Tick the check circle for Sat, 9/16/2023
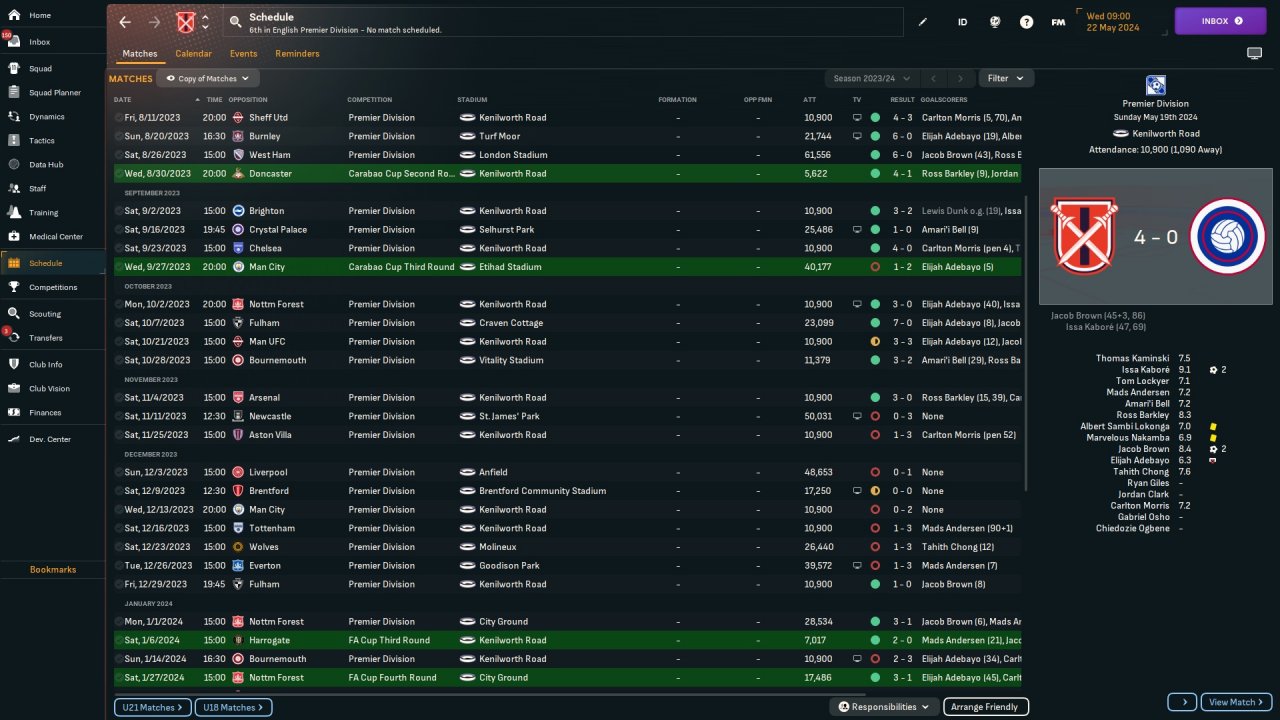1280x720 pixels. [x=119, y=230]
